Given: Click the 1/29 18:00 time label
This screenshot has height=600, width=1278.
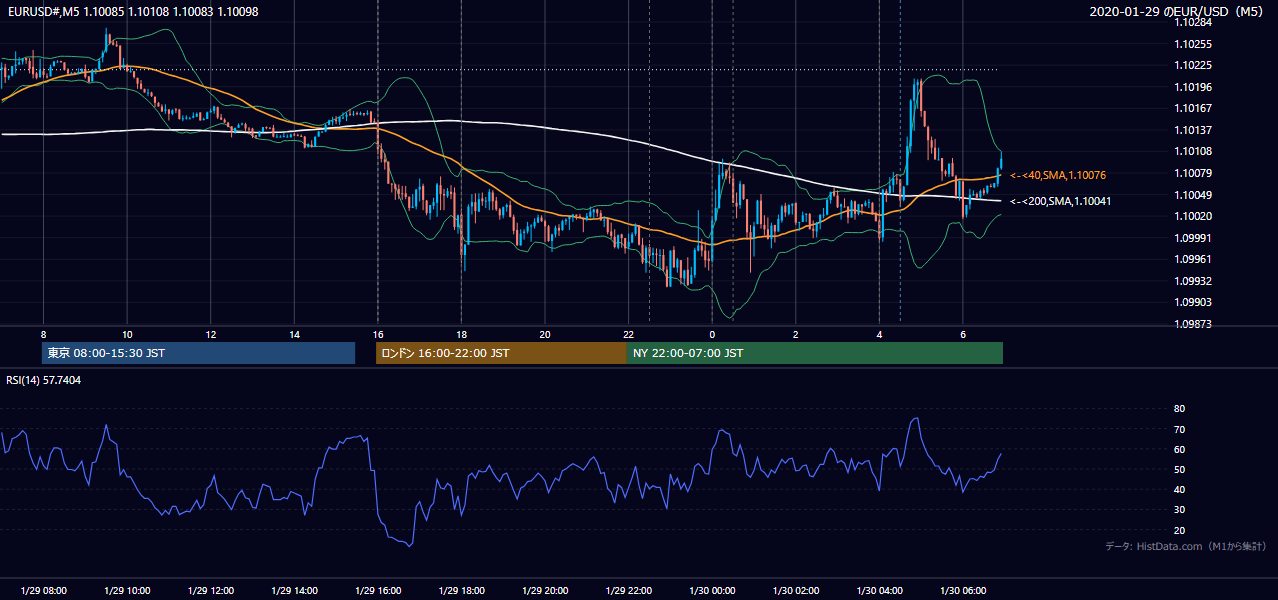Looking at the screenshot, I should 461,591.
